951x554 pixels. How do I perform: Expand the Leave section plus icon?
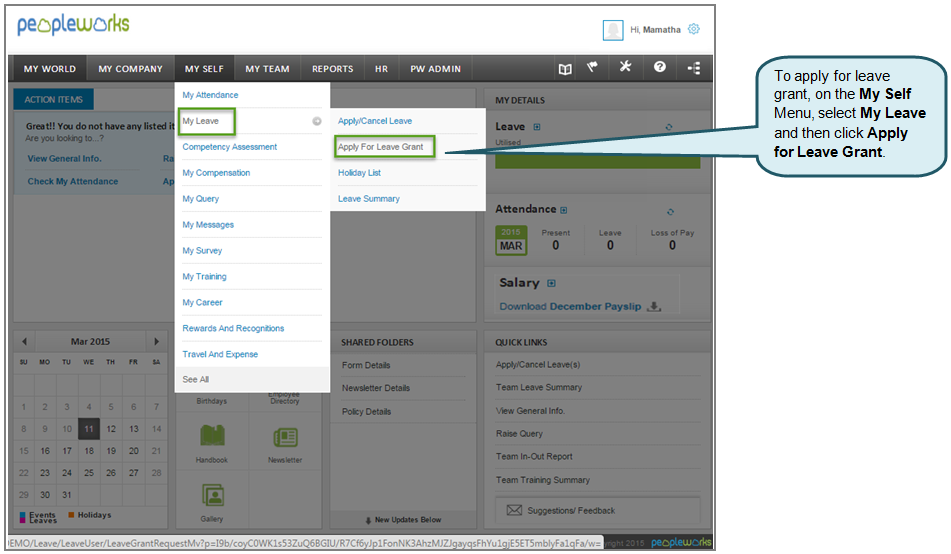tap(537, 127)
